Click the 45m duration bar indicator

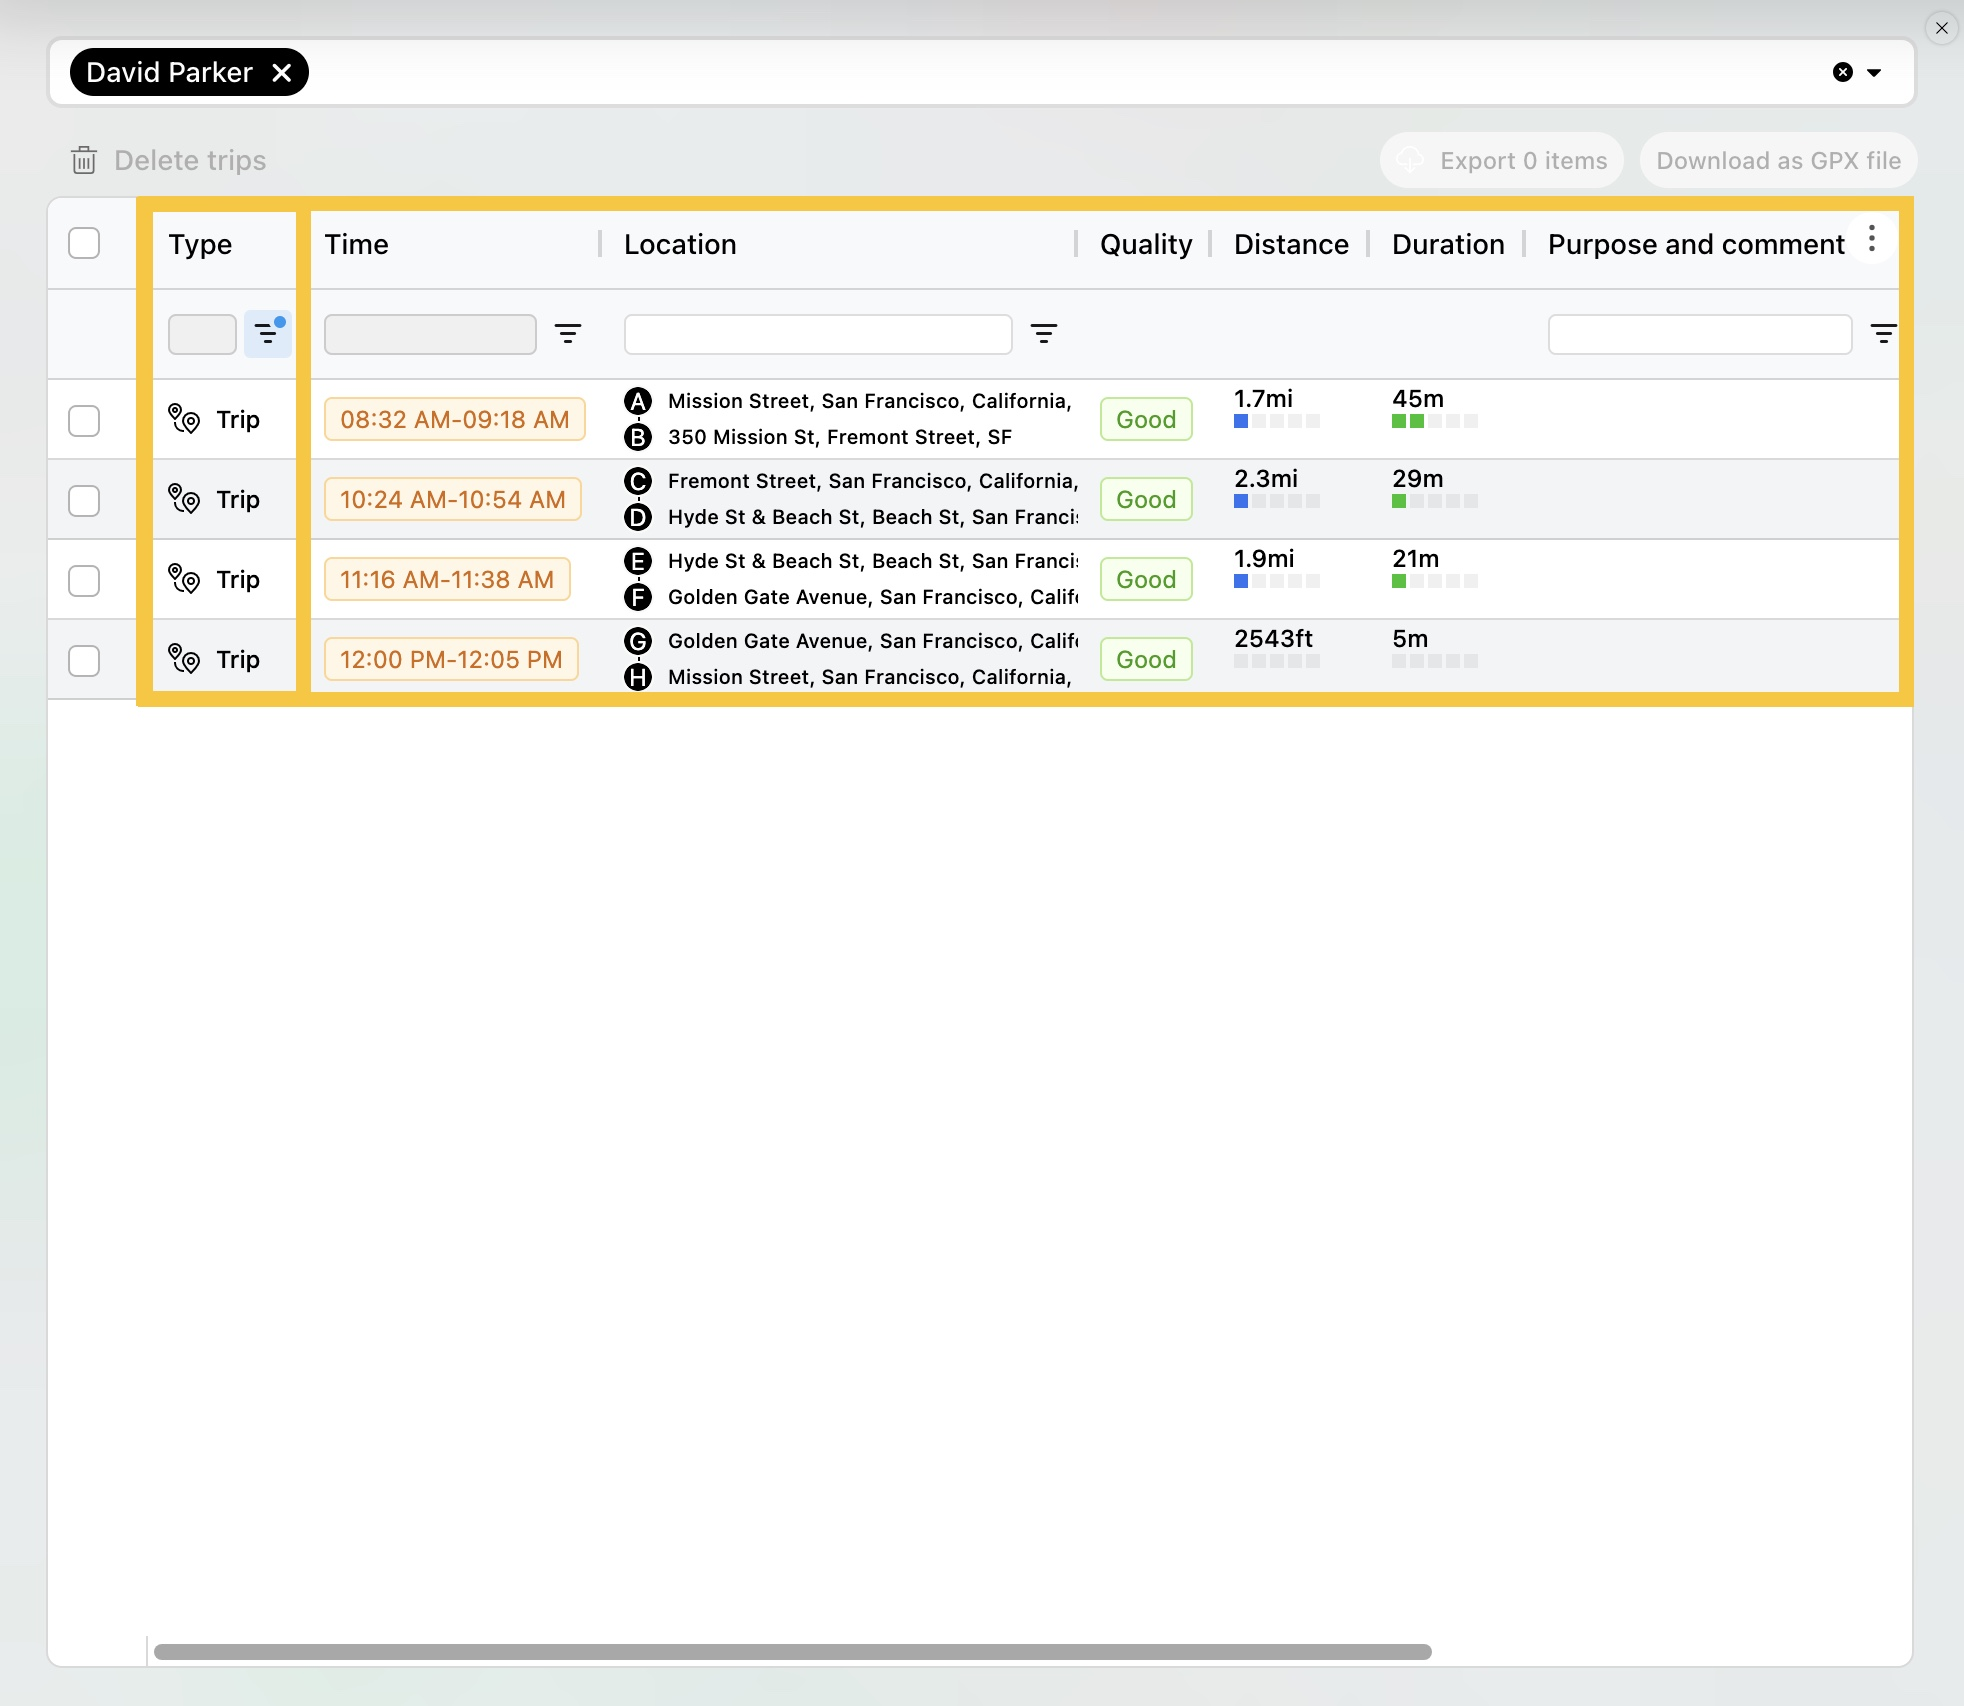(1435, 421)
